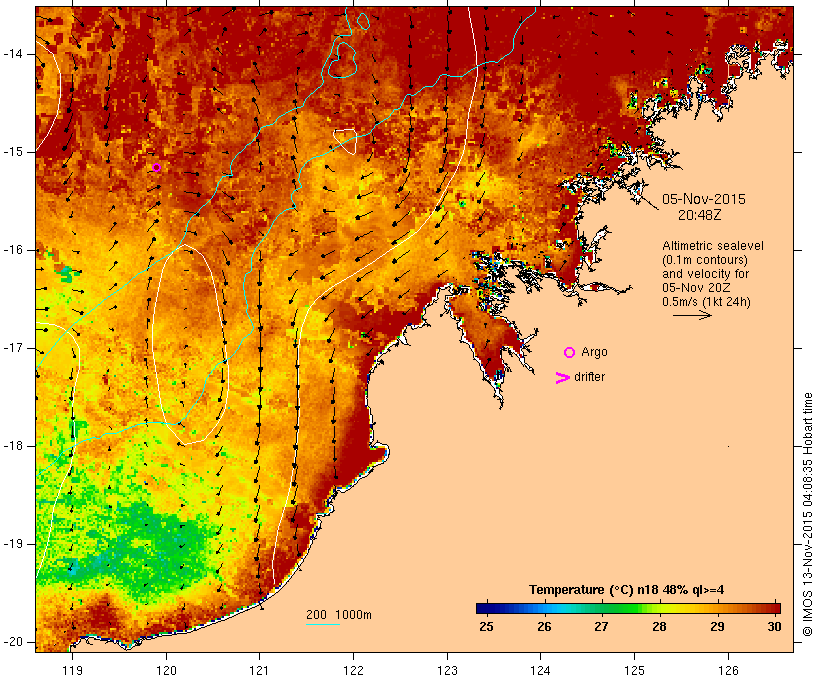This screenshot has width=820, height=680.
Task: Click the IMOS copyright timestamp text
Action: [x=808, y=515]
